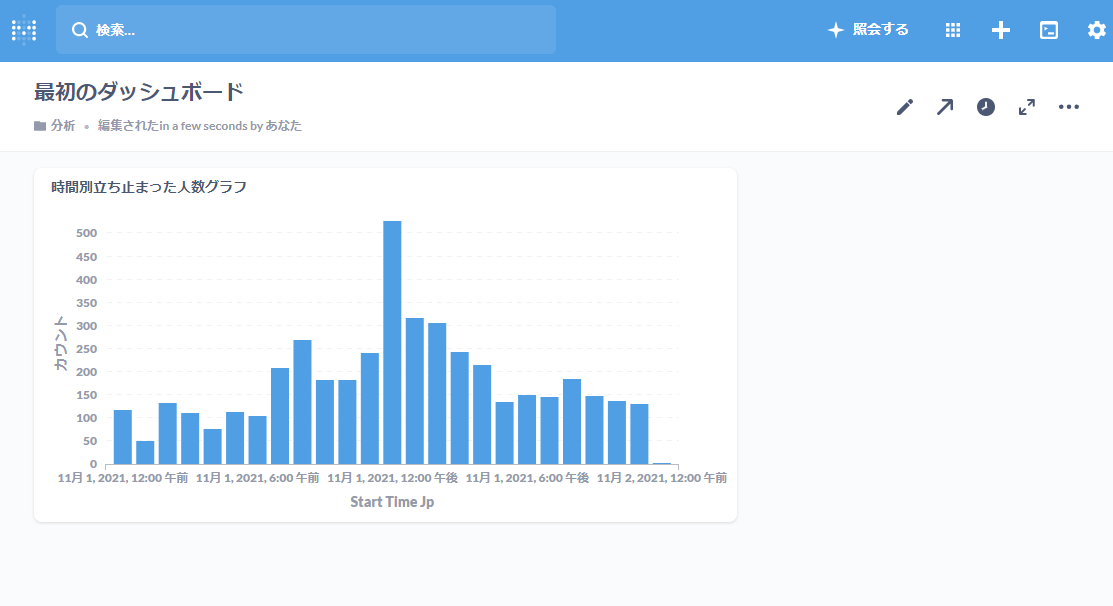The height and width of the screenshot is (606, 1113).
Task: Click the 最初のダッシュボード title
Action: tap(139, 93)
